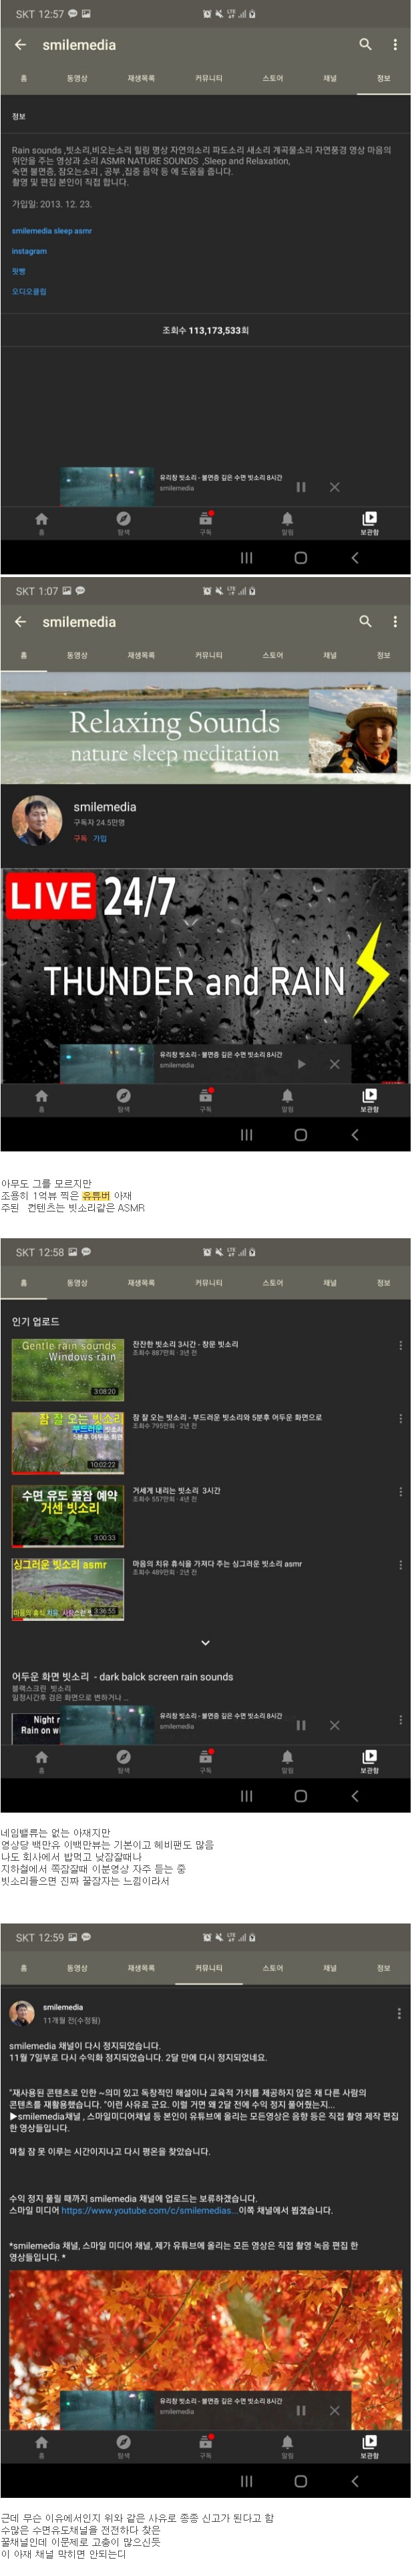Open the notifications bell in the 12:57 bottom bar
The width and height of the screenshot is (412, 2576).
(287, 523)
